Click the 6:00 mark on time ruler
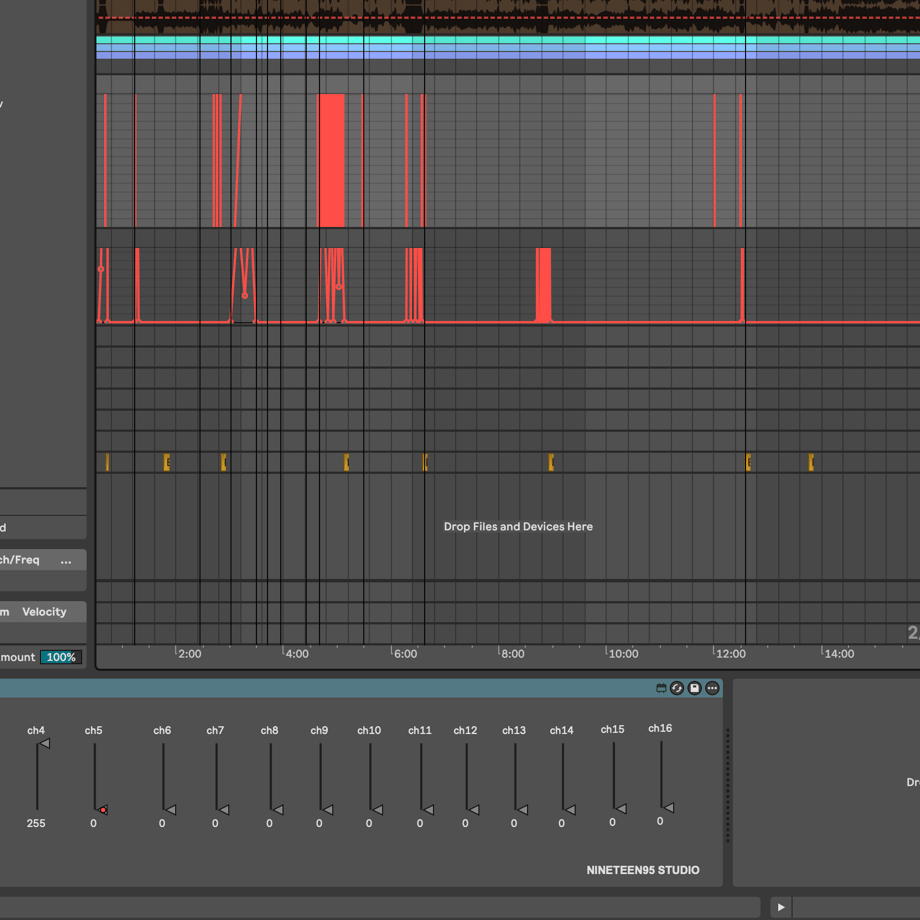This screenshot has height=920, width=920. point(405,654)
